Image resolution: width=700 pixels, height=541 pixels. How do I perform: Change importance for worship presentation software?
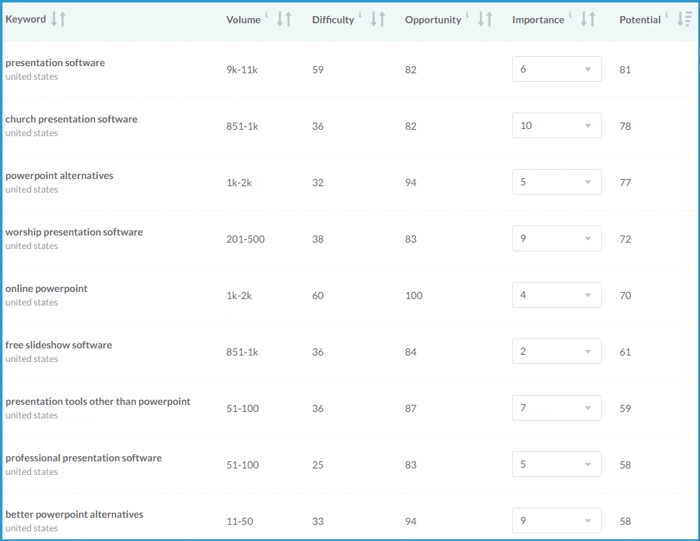point(557,239)
